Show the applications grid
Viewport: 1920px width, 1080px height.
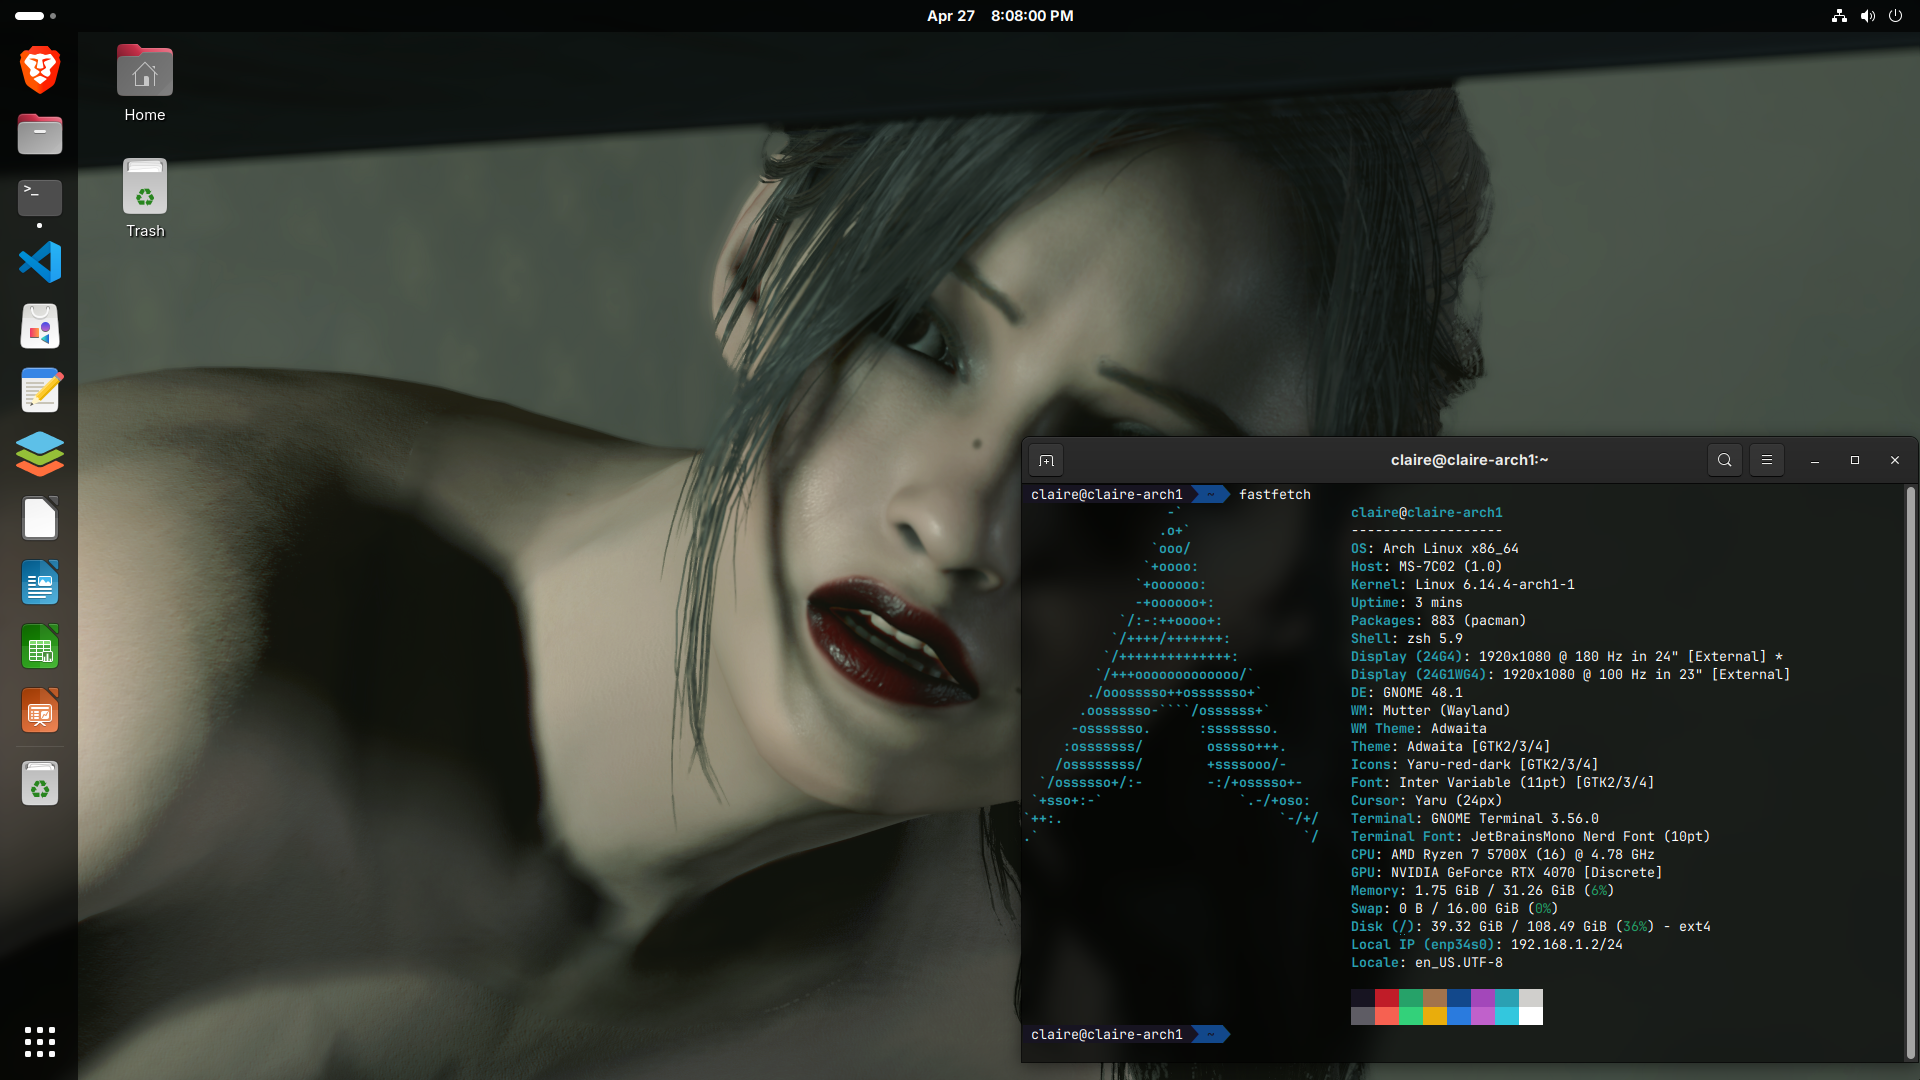pos(40,1042)
